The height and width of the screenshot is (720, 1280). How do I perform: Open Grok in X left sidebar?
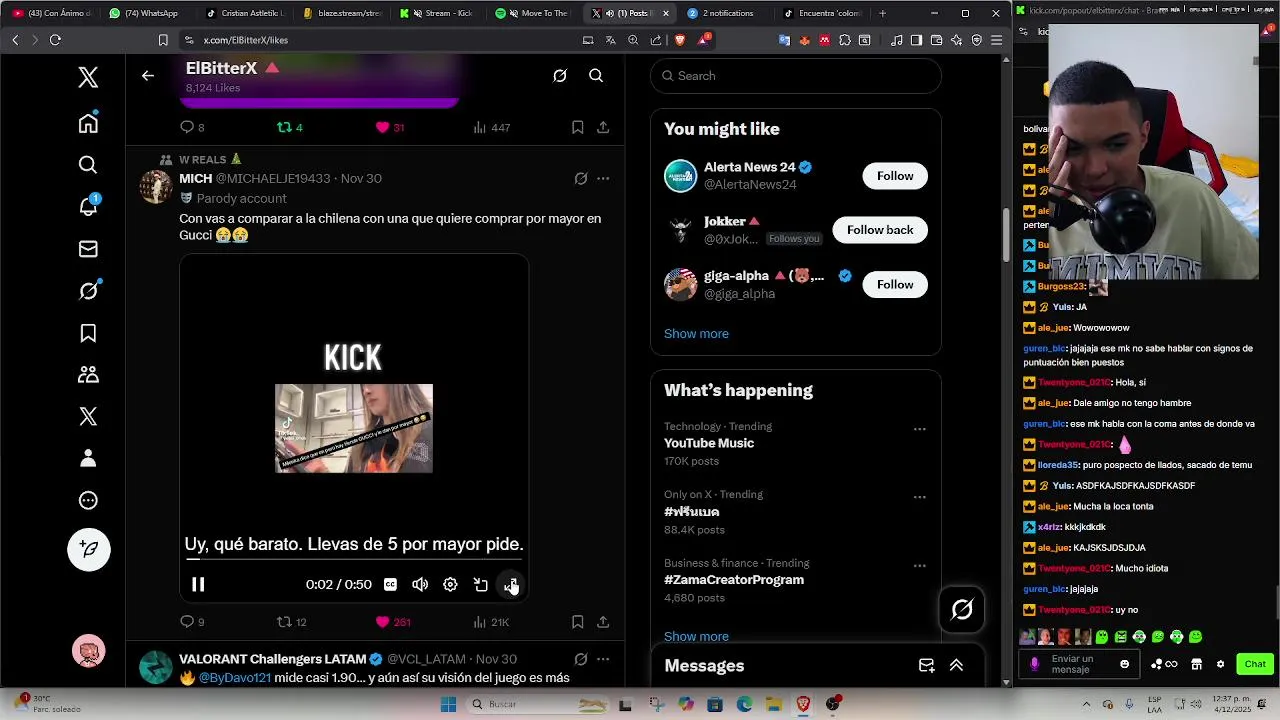[88, 291]
